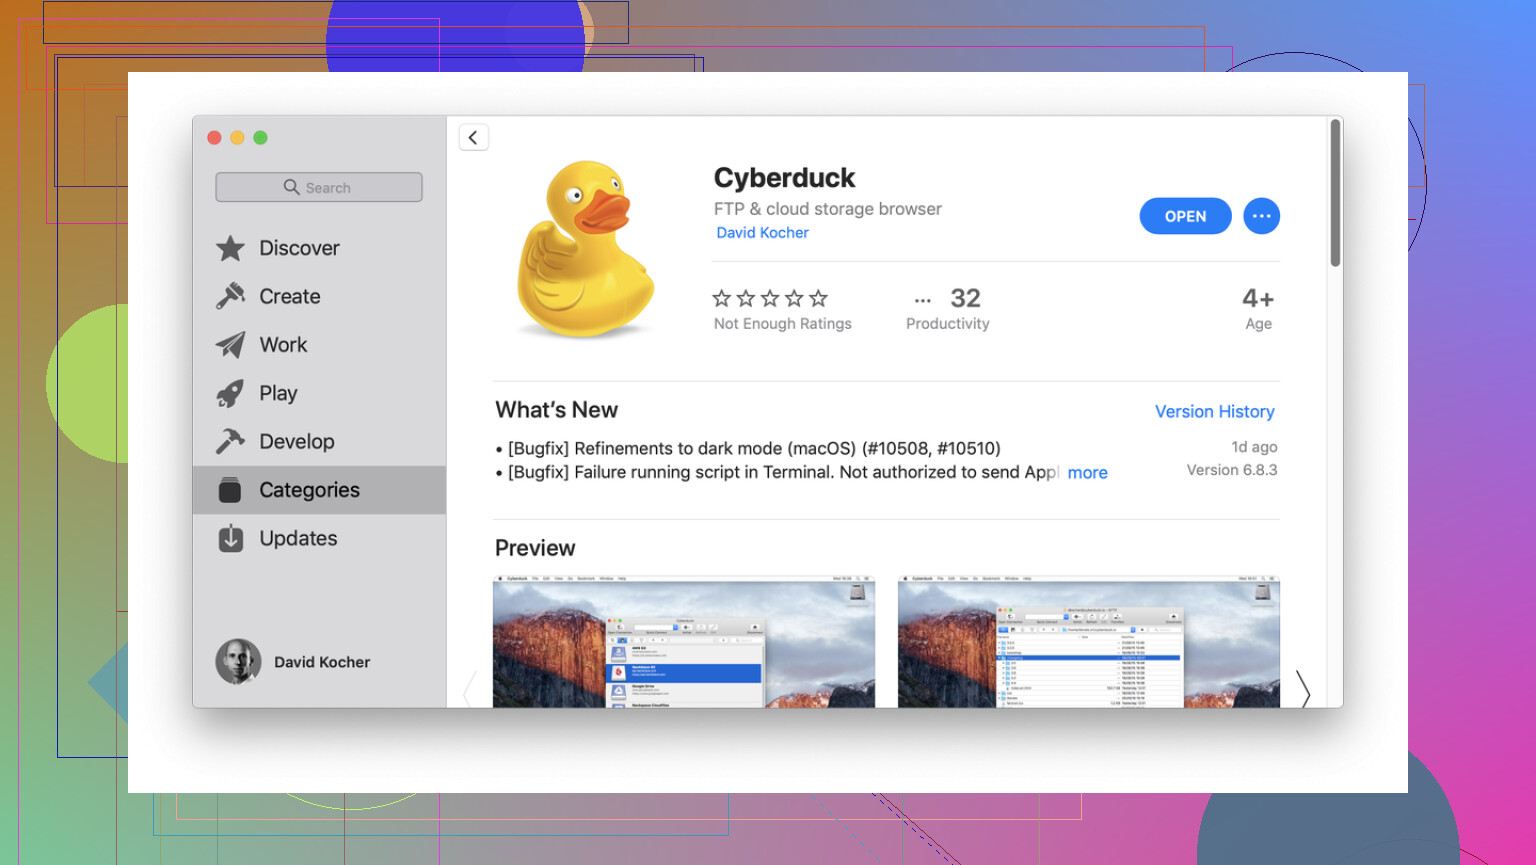The image size is (1536, 865).
Task: Click 'FTP & cloud storage browser' subtitle
Action: click(828, 209)
